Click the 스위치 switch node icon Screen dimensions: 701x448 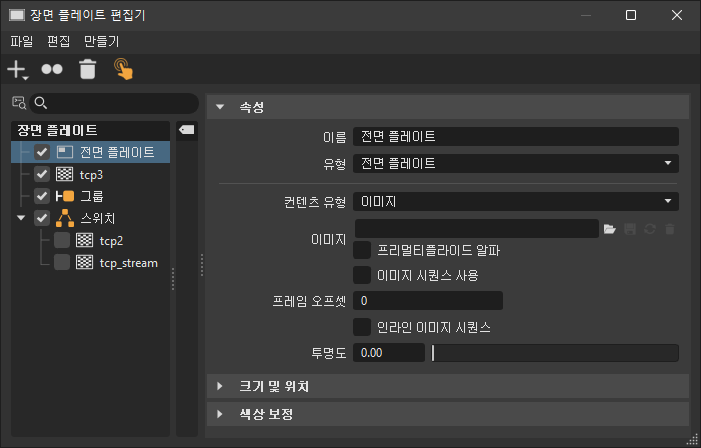(65, 218)
